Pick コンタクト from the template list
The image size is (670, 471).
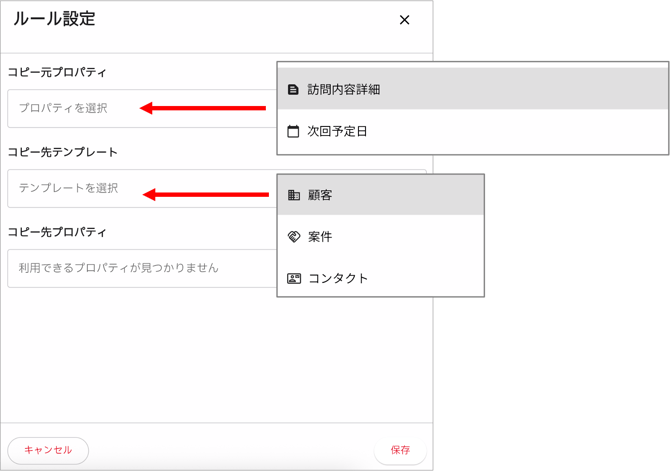(x=338, y=278)
